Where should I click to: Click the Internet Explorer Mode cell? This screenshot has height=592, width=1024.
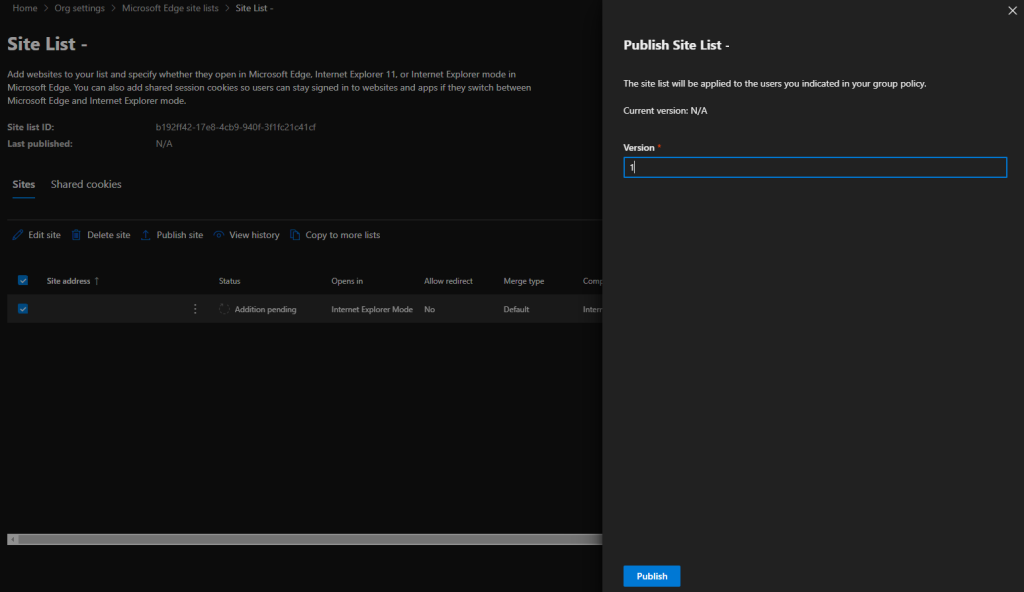pos(372,309)
